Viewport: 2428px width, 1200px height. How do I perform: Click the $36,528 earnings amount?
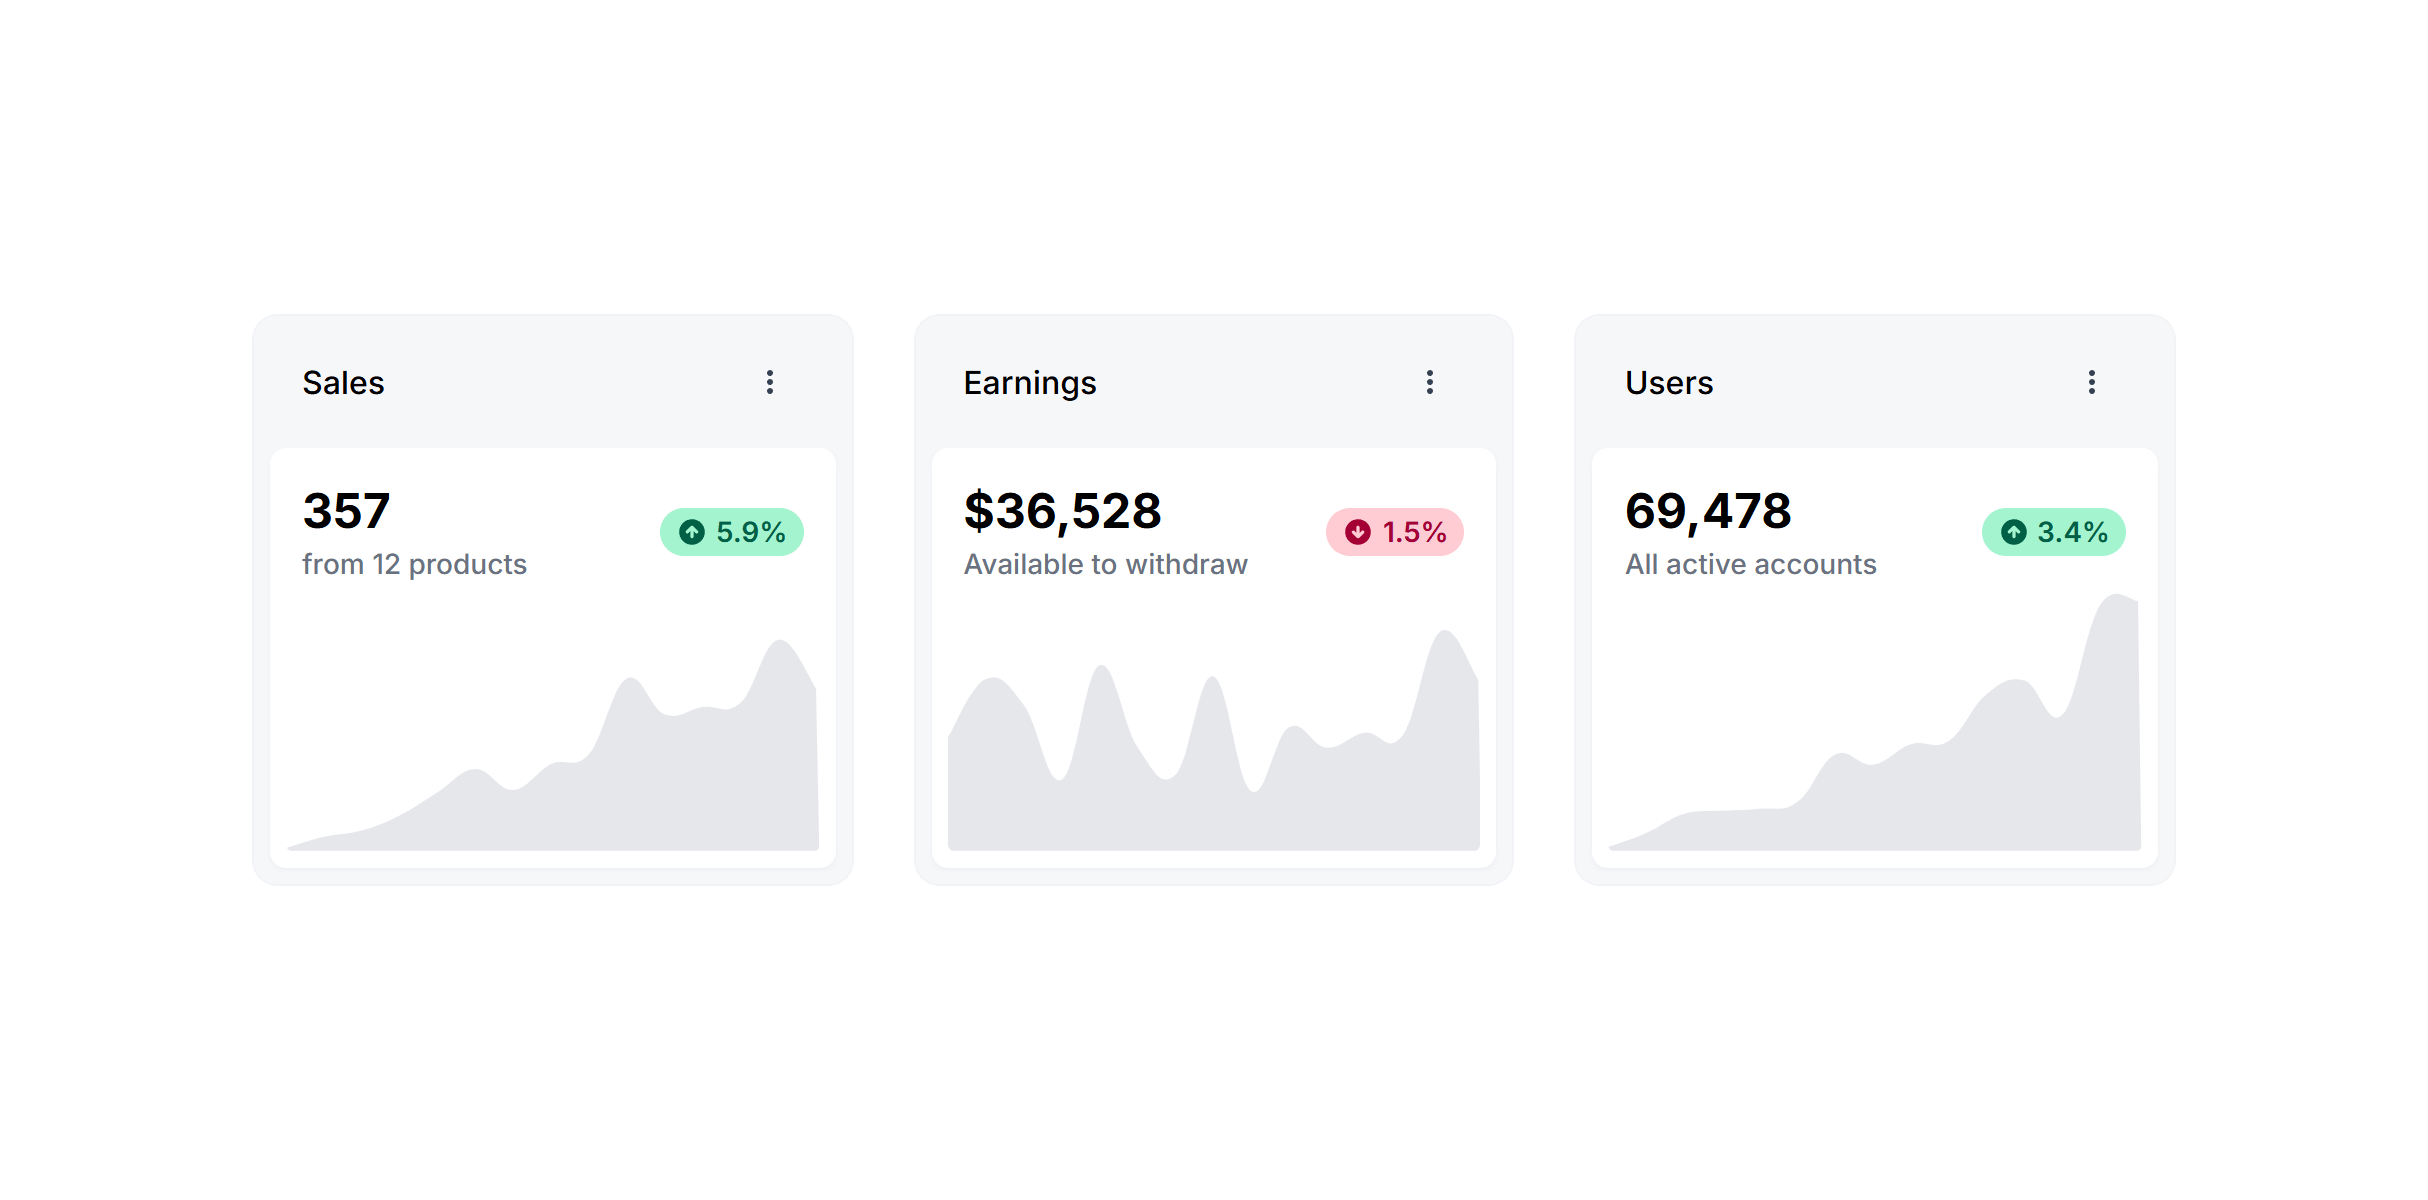click(x=1062, y=511)
